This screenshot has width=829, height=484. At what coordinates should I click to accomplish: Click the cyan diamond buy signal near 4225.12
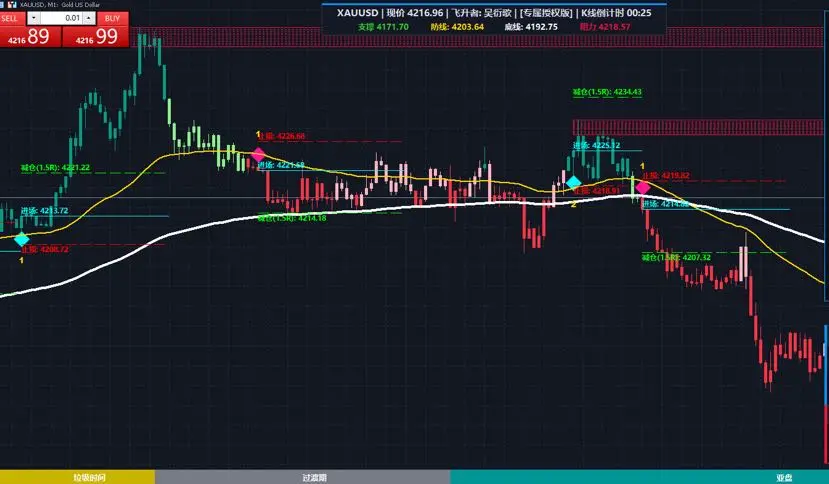coord(574,183)
